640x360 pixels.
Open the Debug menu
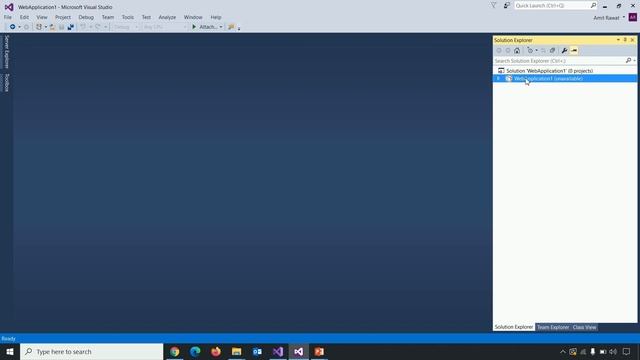pos(86,17)
